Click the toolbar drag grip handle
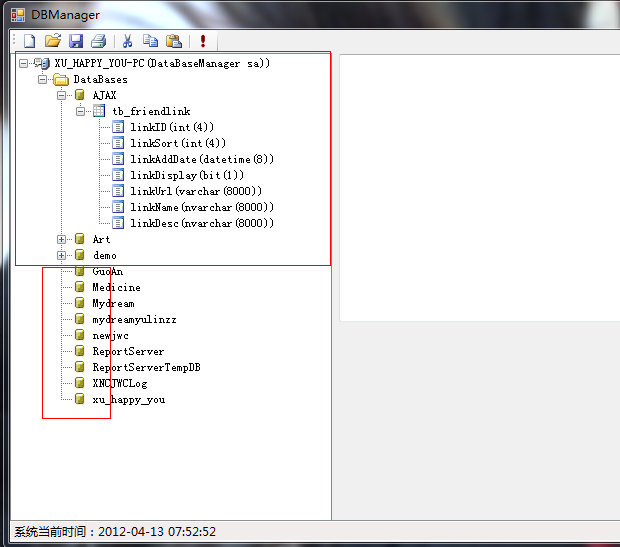Screen dimensions: 620x547 14,40
